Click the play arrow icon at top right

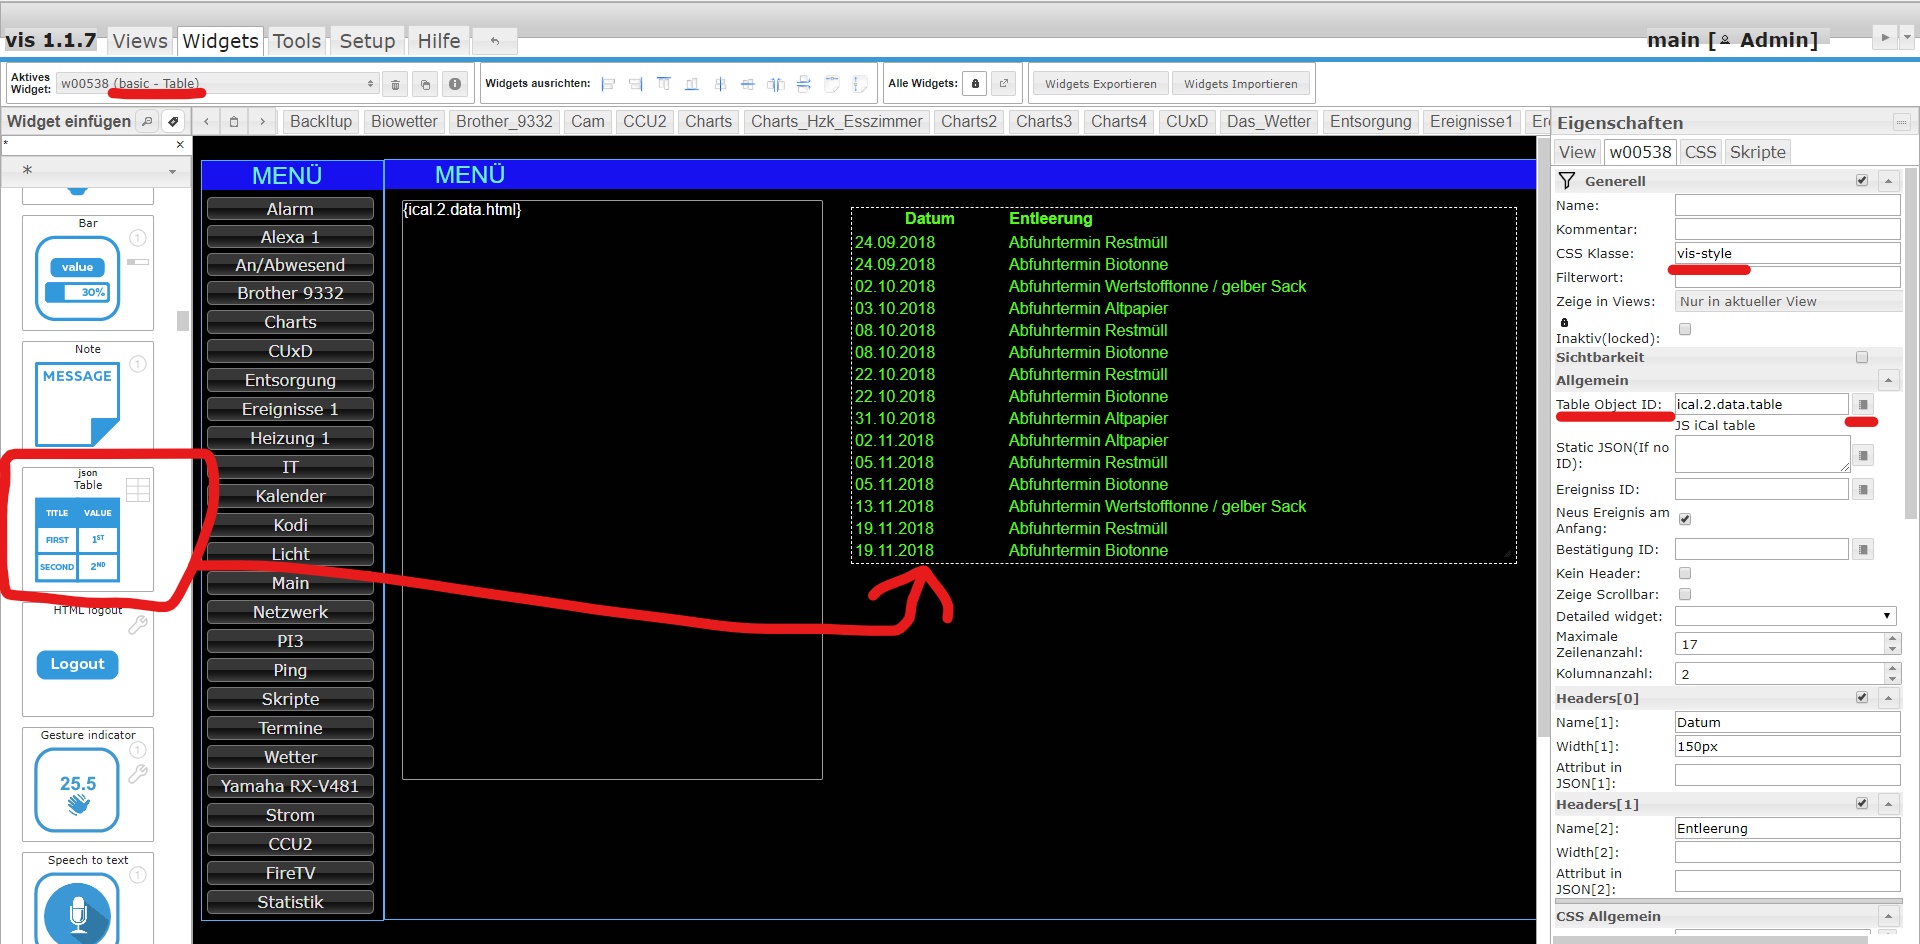click(1885, 37)
